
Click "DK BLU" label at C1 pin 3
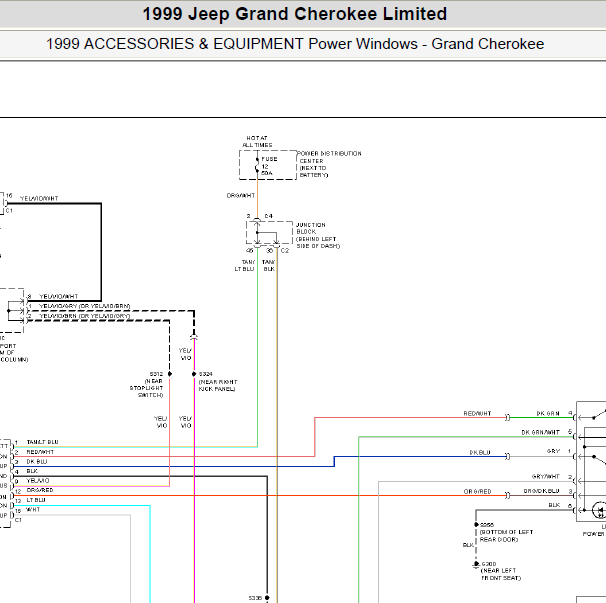[x=37, y=462]
